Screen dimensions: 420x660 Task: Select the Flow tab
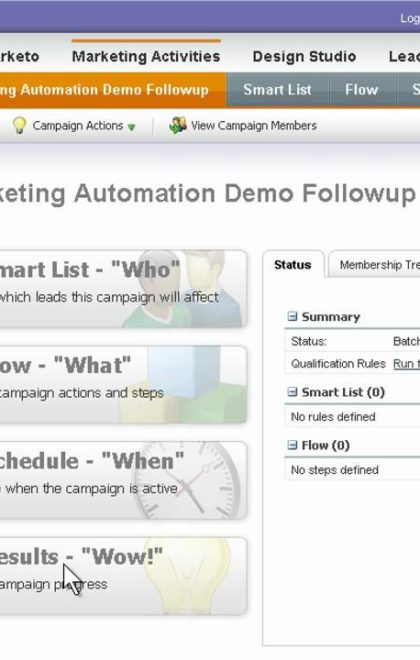(x=362, y=90)
